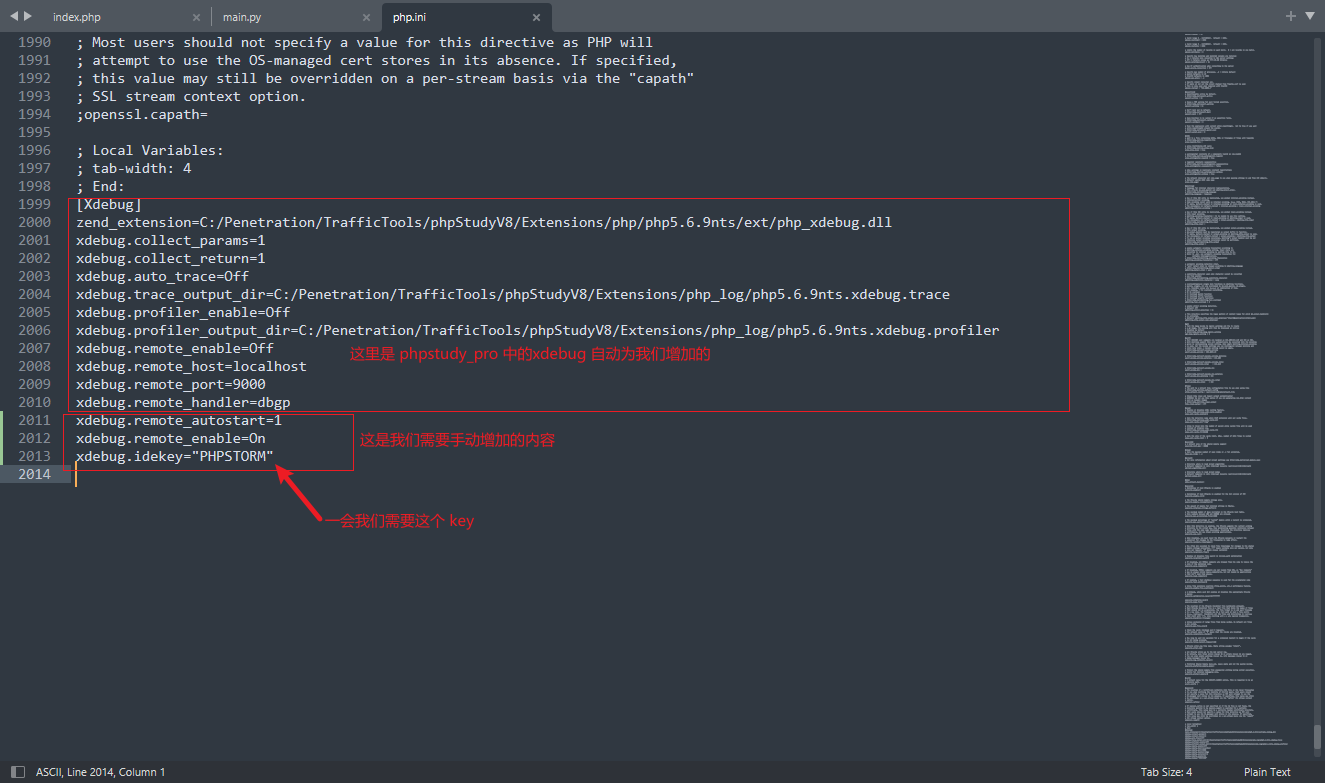Viewport: 1325px width, 783px height.
Task: Click the "; SSL stream context option." comment
Action: click(191, 97)
